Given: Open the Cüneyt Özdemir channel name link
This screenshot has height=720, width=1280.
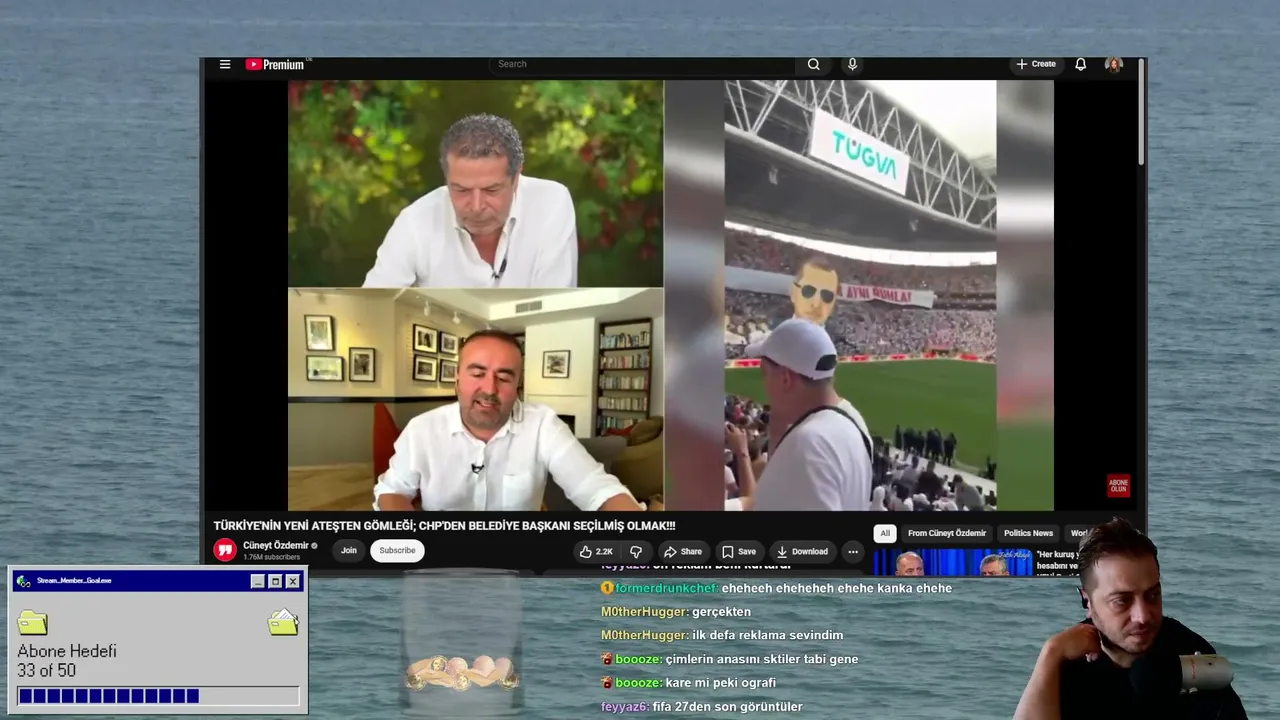Looking at the screenshot, I should (275, 546).
